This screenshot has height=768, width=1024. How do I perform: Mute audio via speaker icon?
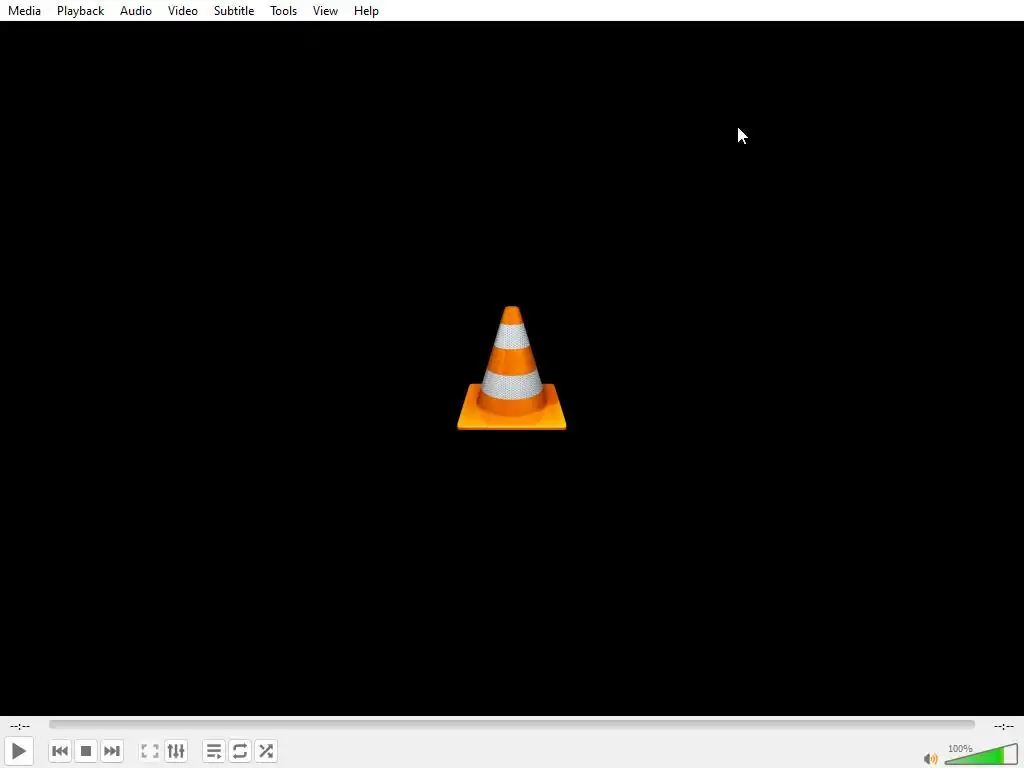pos(931,758)
